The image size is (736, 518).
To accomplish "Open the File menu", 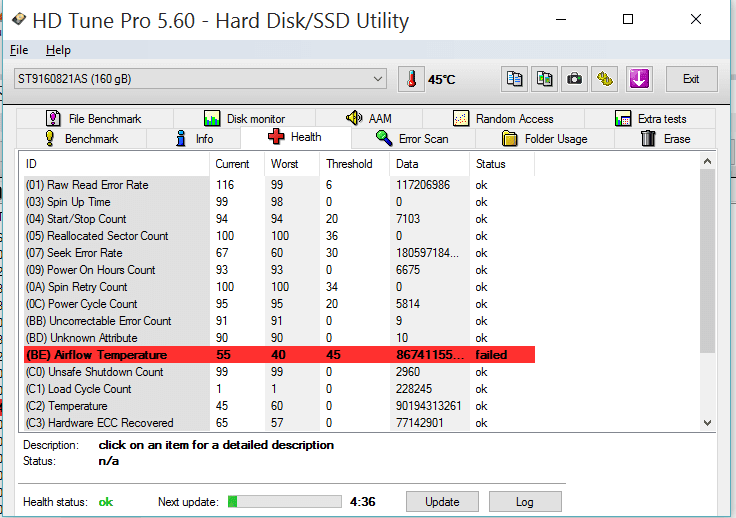I will coord(19,50).
